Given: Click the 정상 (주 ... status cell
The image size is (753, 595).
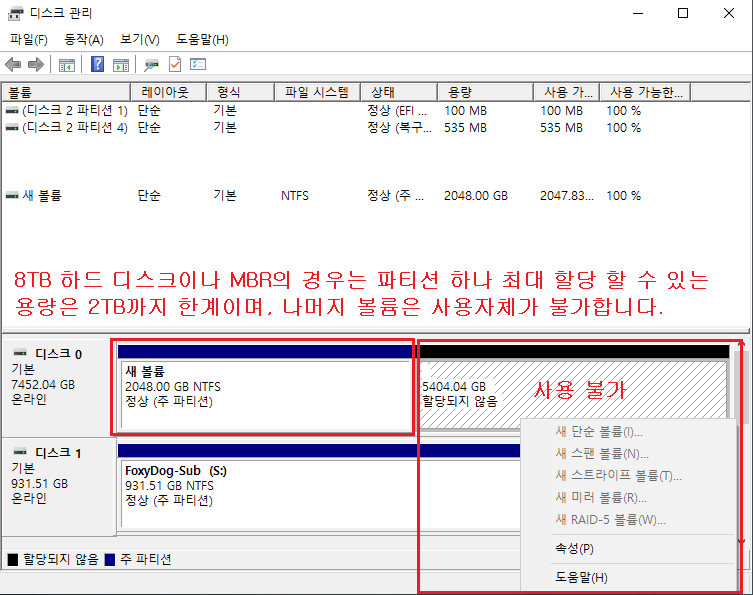Looking at the screenshot, I should pyautogui.click(x=396, y=195).
